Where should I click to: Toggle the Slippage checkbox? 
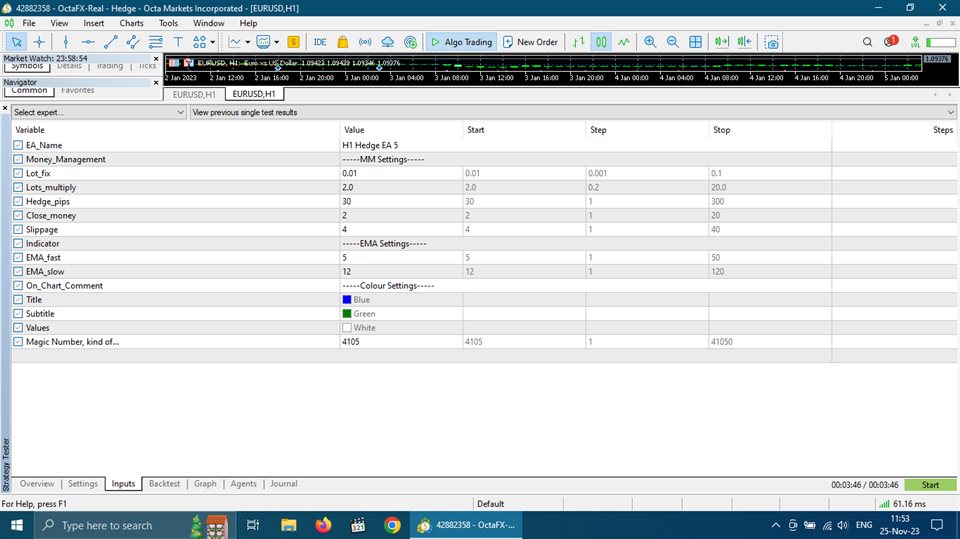coord(18,230)
